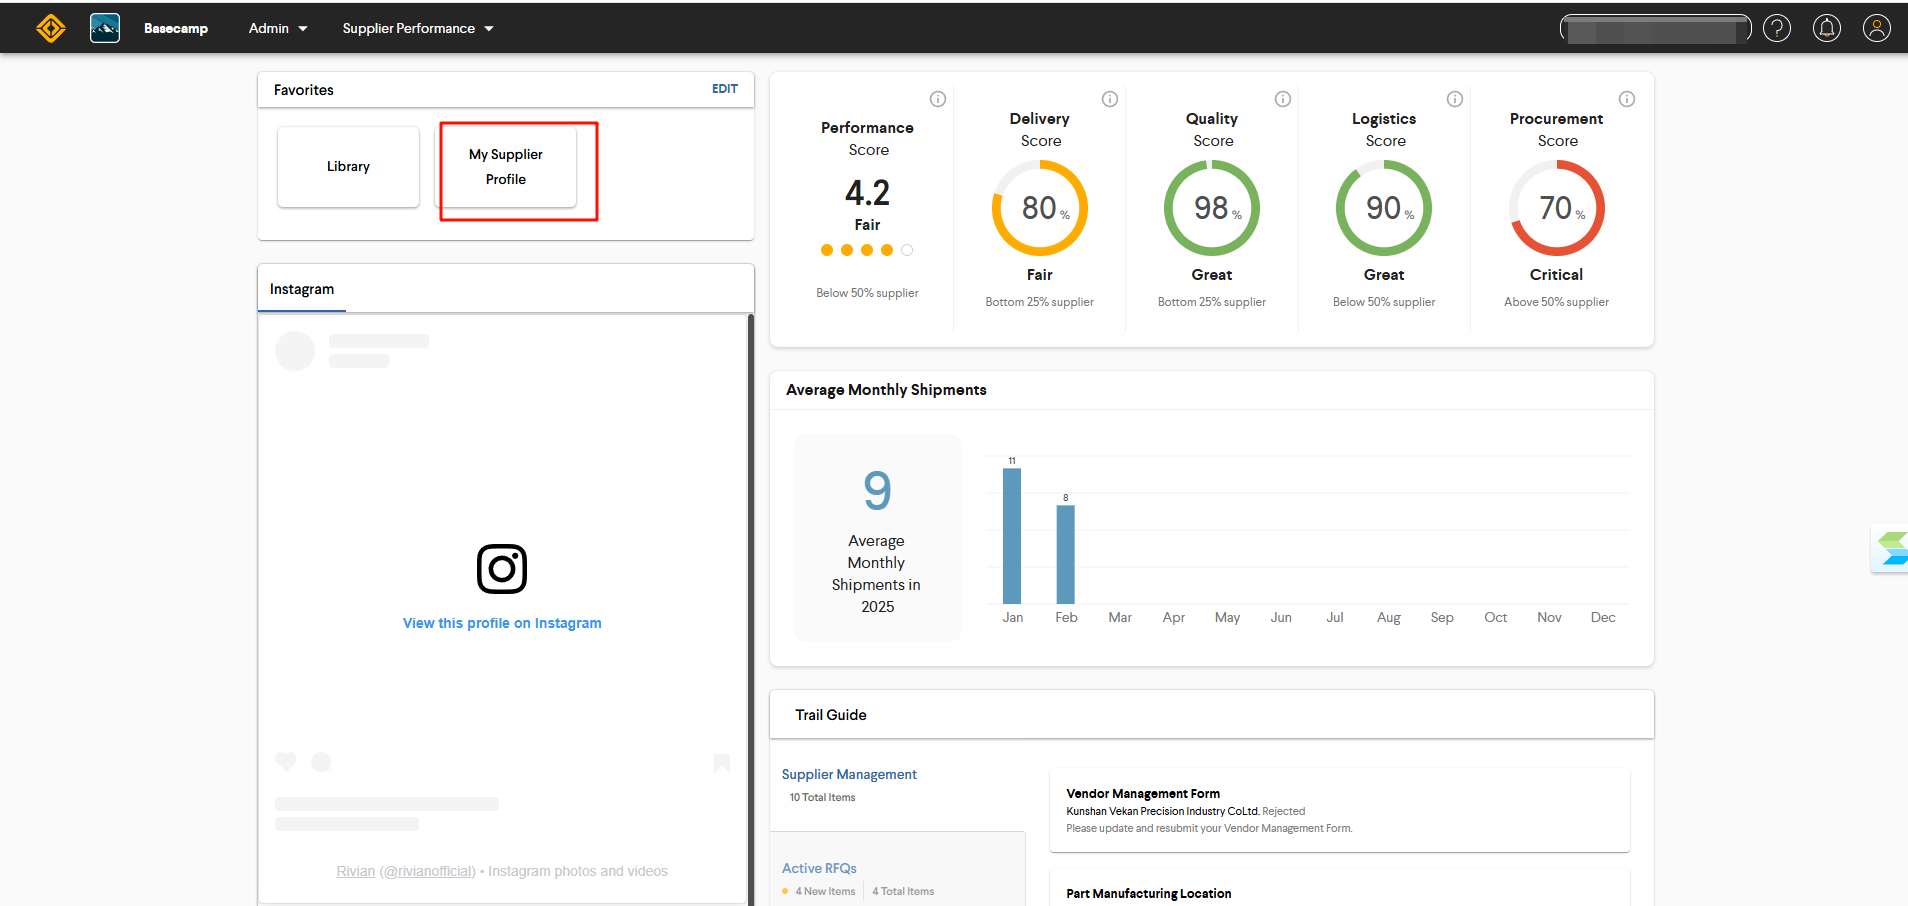1908x906 pixels.
Task: Show info for Procurement Score
Action: (x=1627, y=99)
